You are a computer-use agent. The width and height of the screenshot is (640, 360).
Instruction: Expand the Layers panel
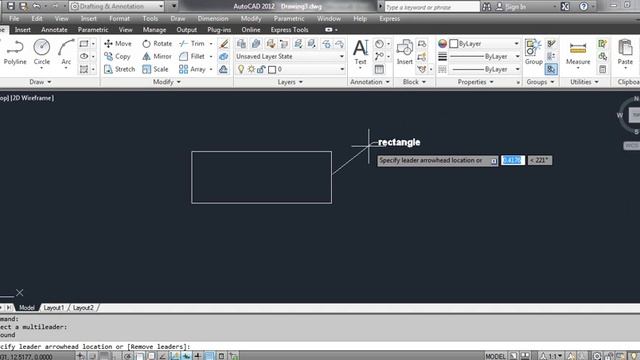coord(290,82)
